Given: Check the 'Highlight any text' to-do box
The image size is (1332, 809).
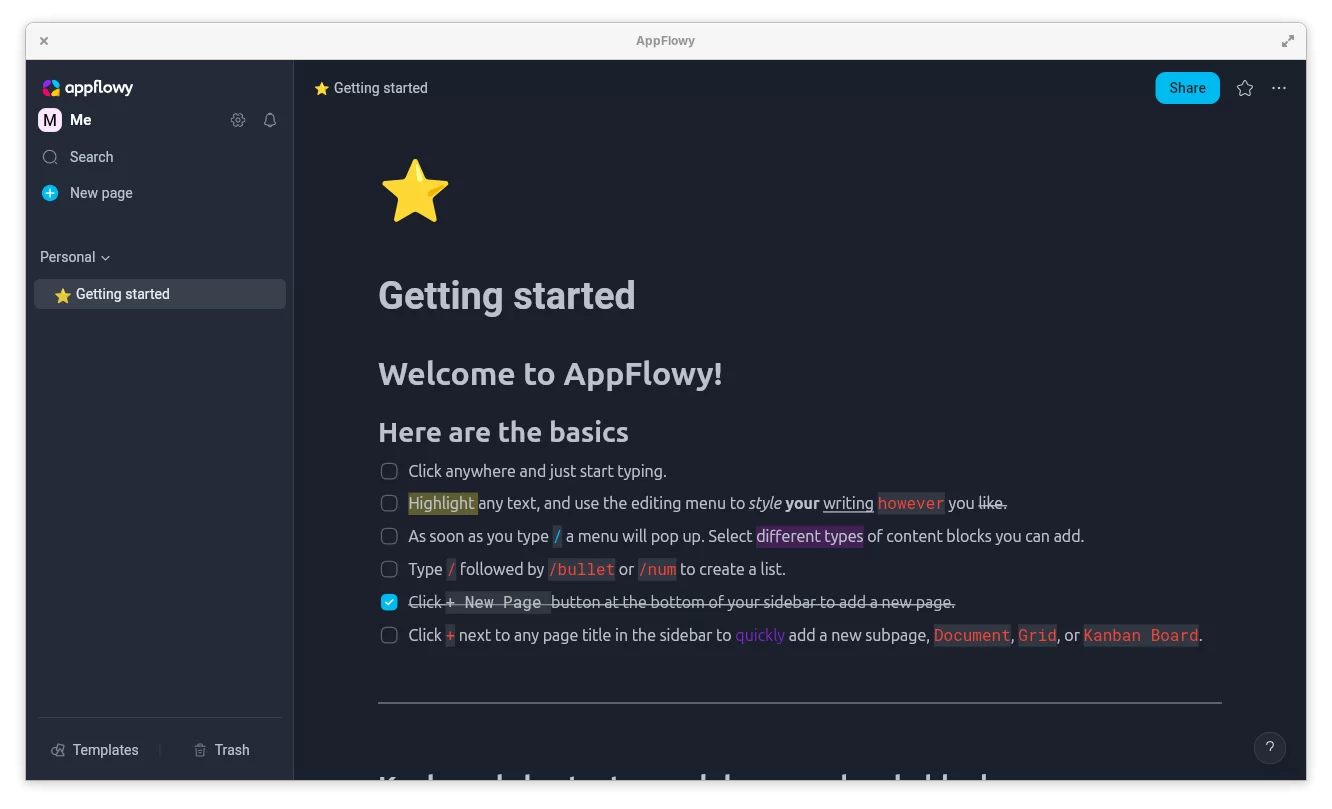Looking at the screenshot, I should click(389, 503).
